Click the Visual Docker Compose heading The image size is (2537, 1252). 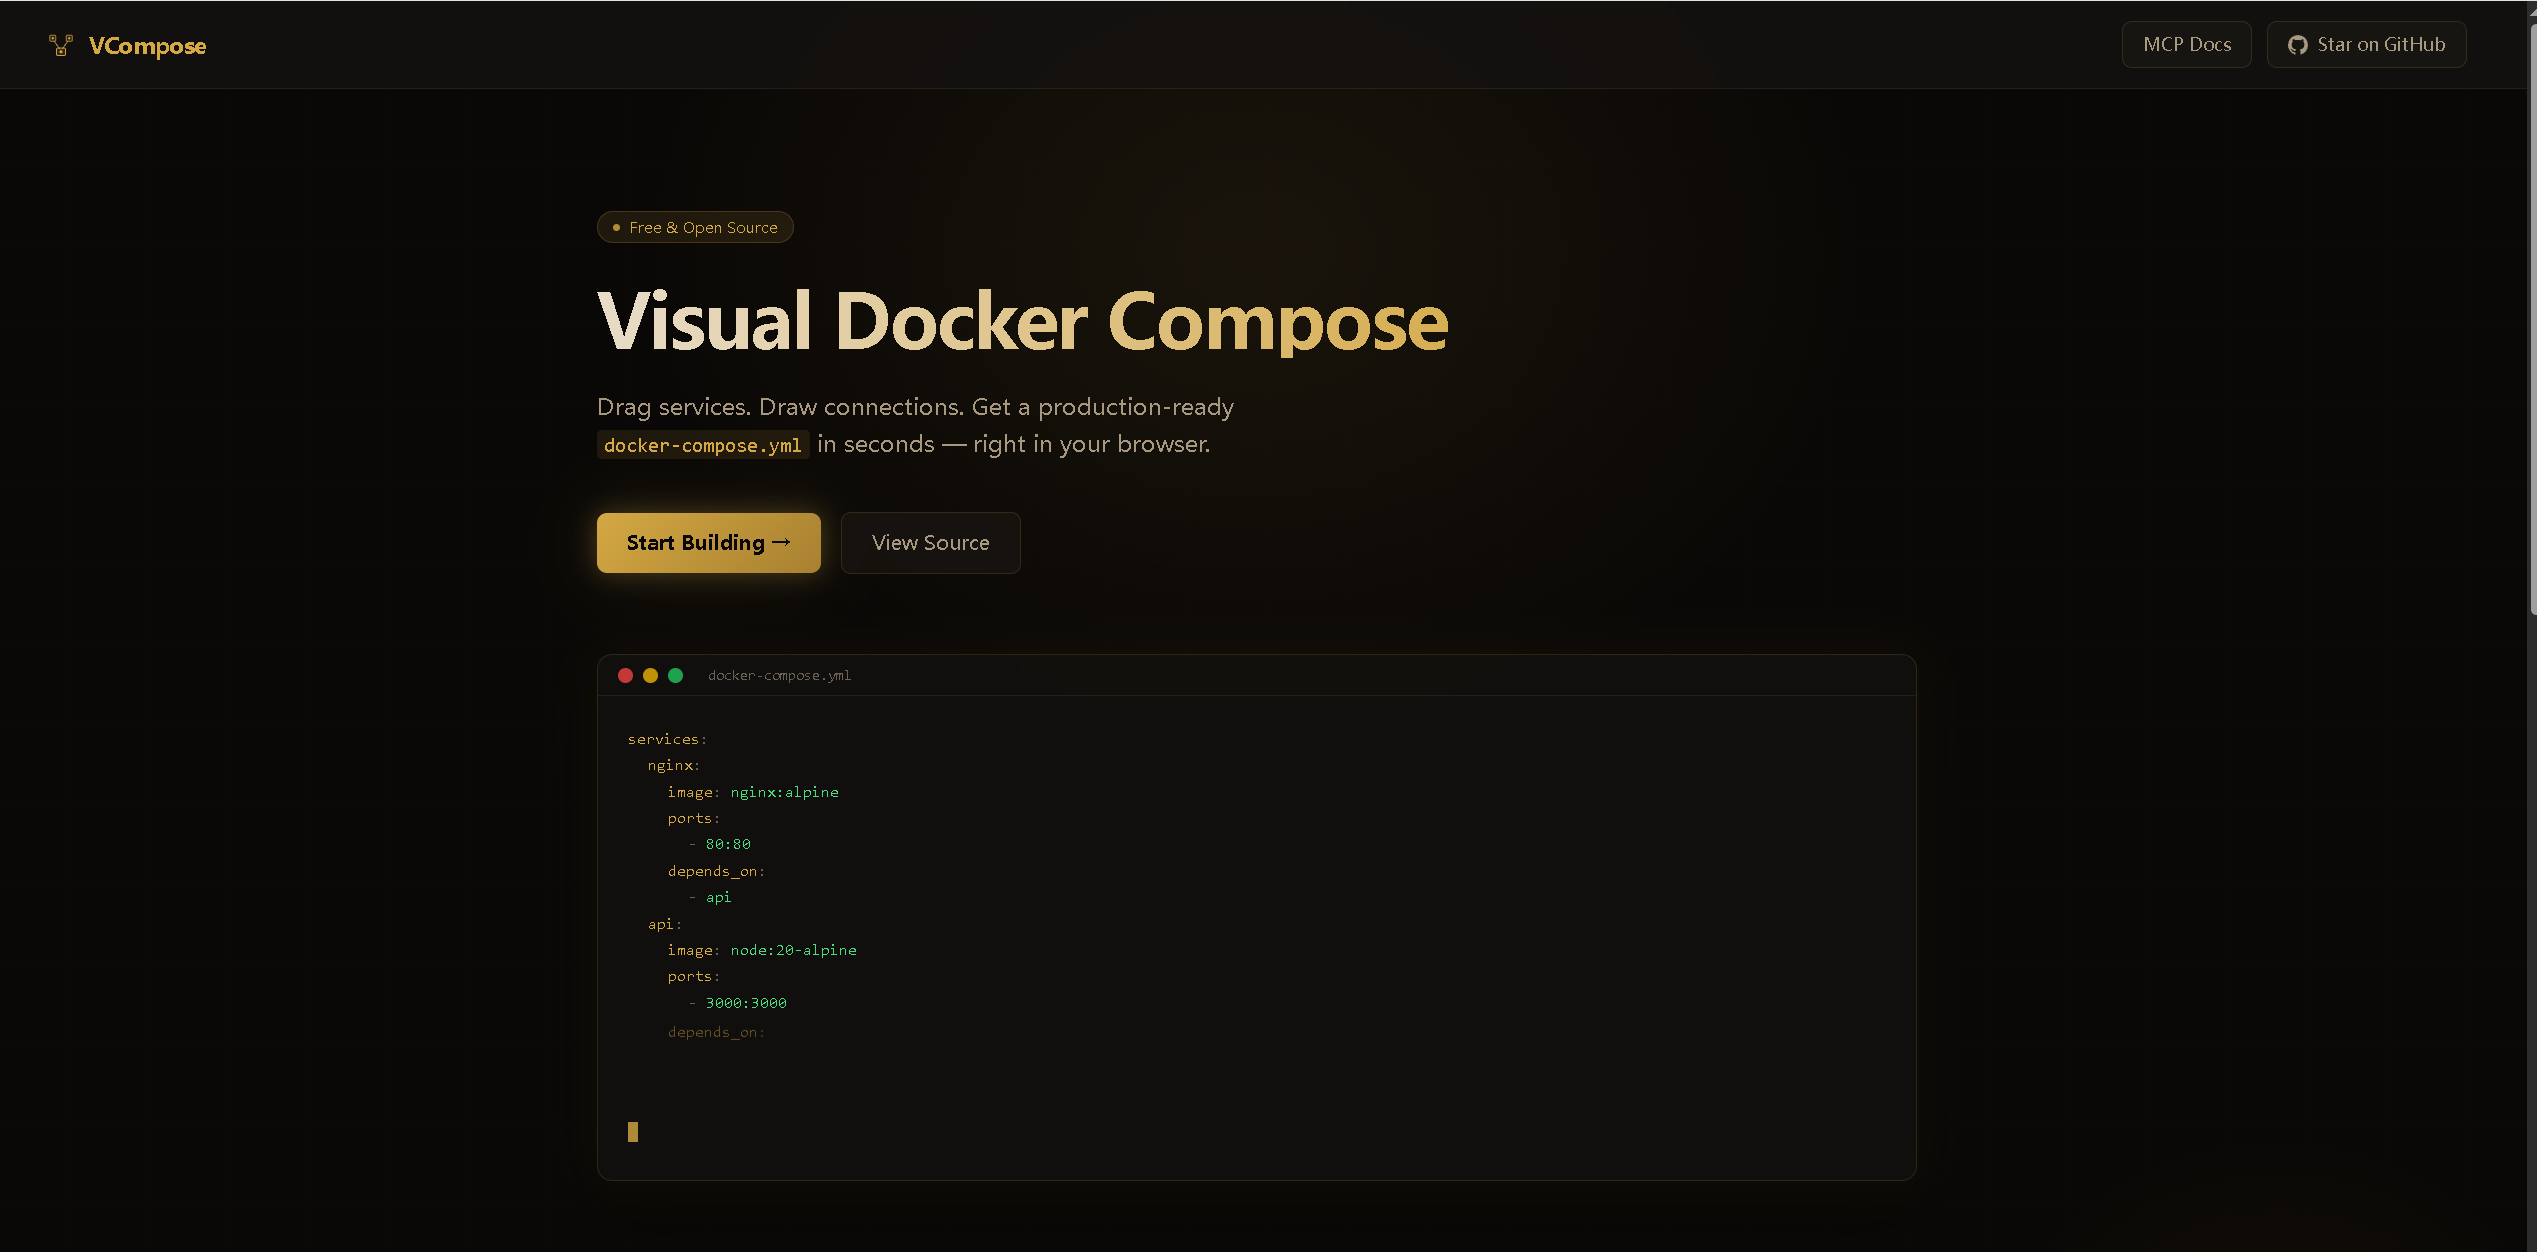[x=1022, y=322]
